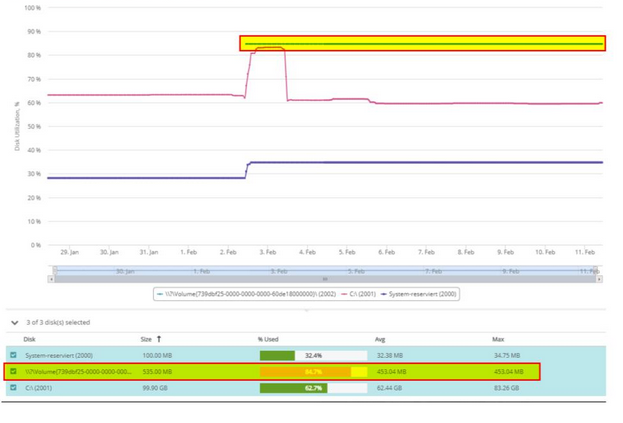The image size is (623, 423).
Task: Click the Disk Utilization, % axis title
Action: [17, 126]
